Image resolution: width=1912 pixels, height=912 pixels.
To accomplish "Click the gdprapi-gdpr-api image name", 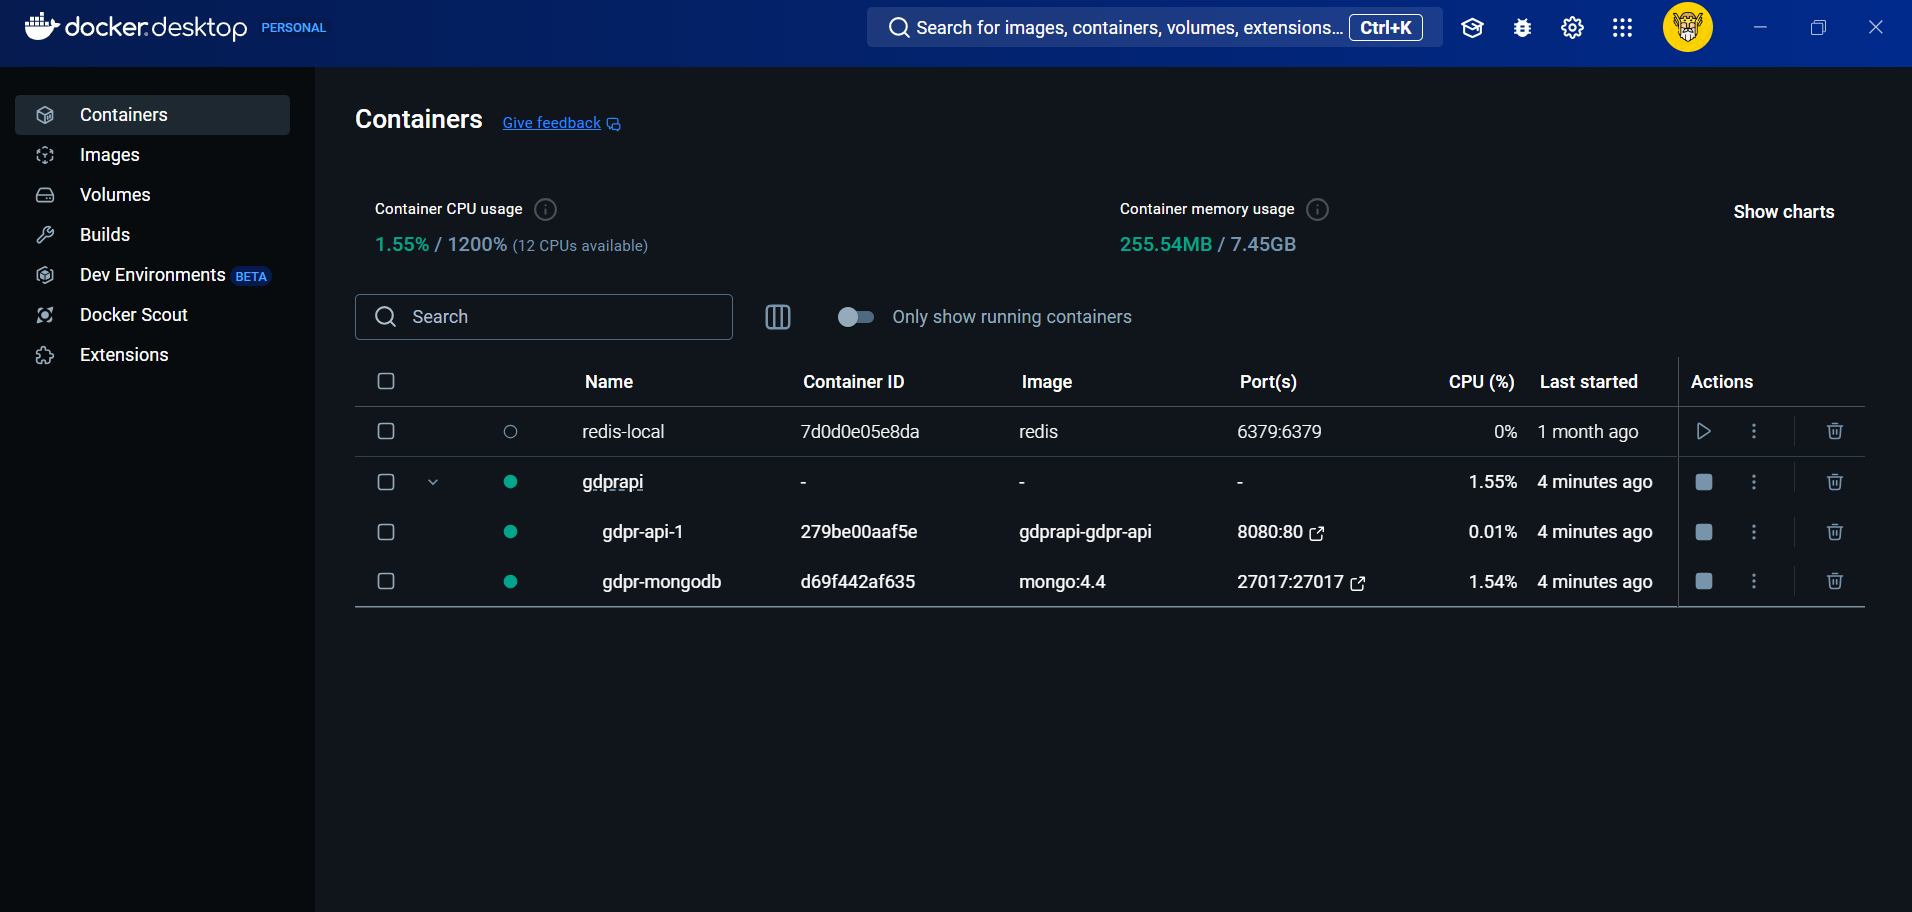I will pos(1085,532).
